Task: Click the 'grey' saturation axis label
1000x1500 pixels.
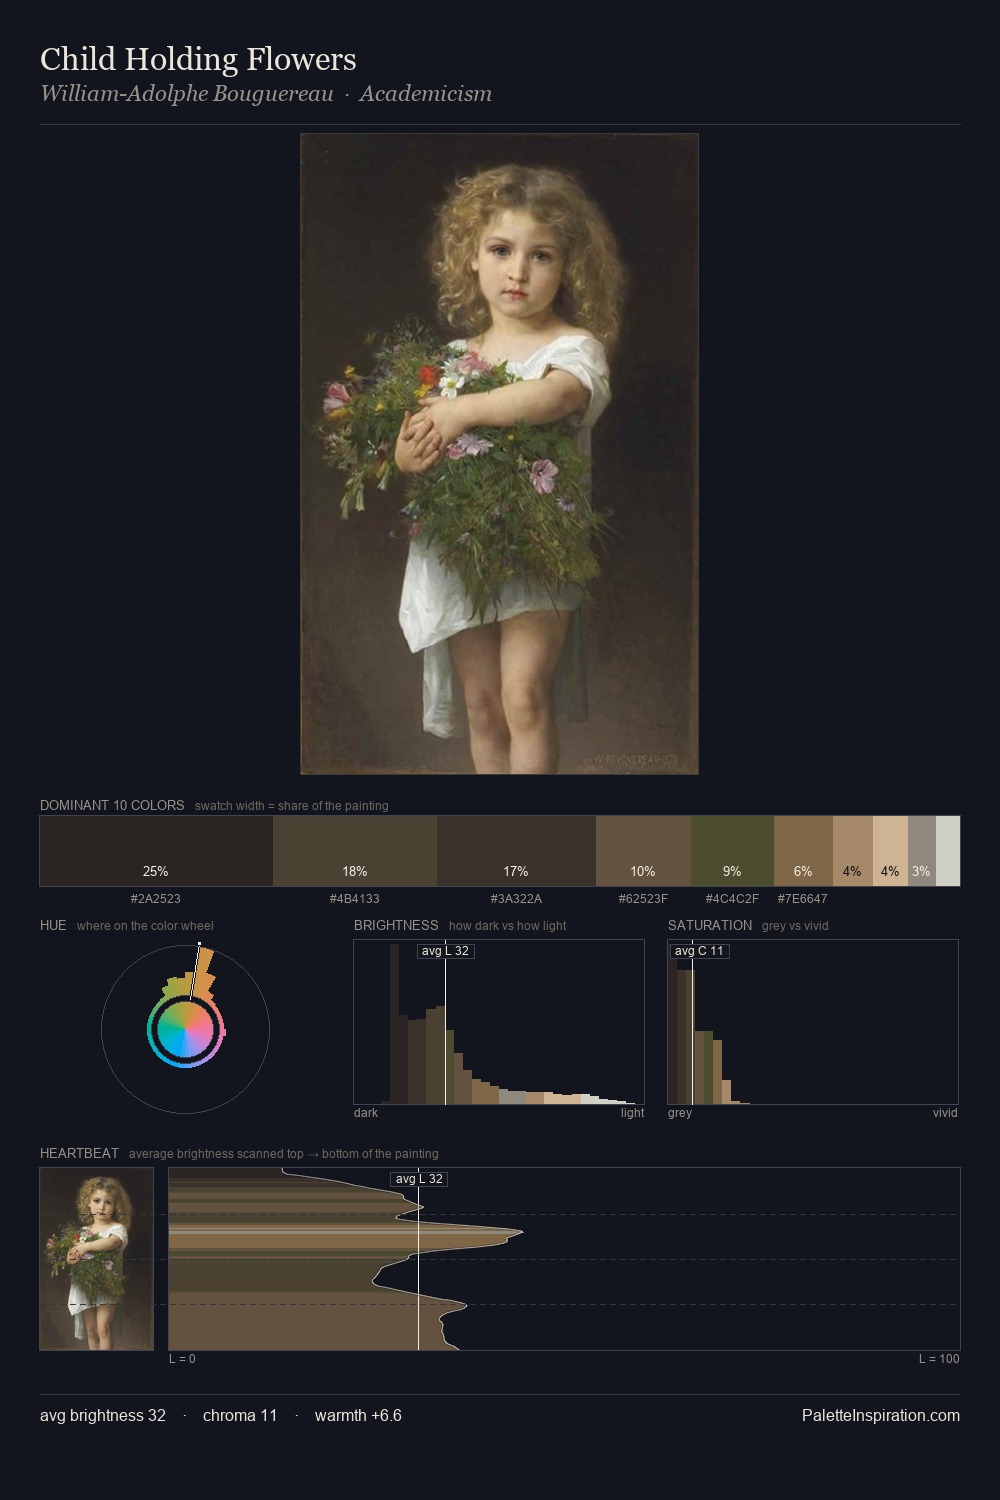Action: [x=680, y=1113]
